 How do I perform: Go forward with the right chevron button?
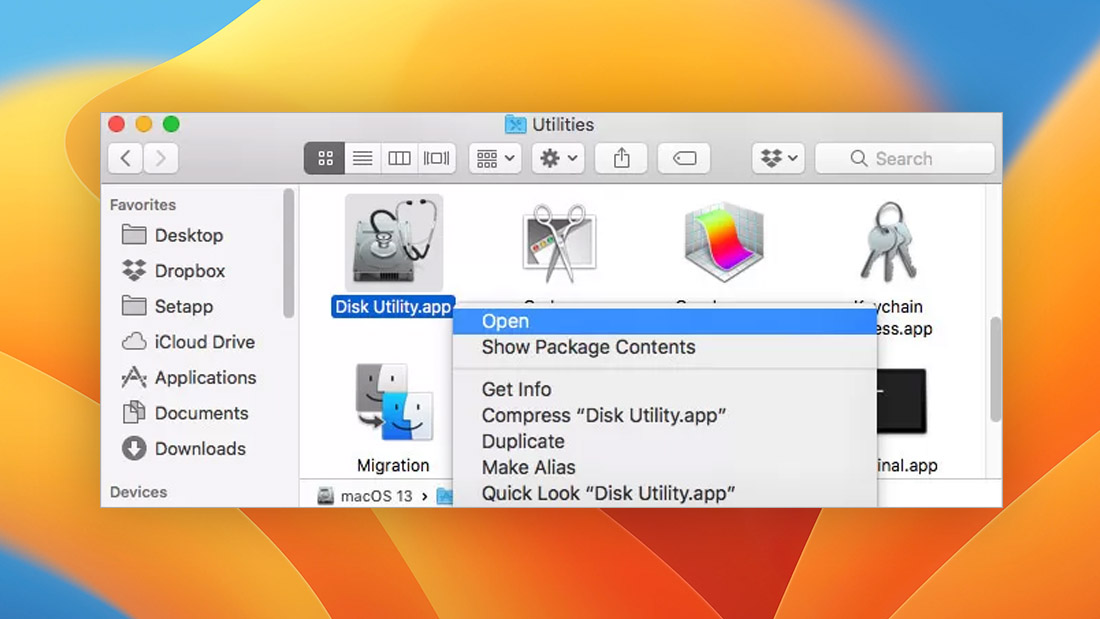pyautogui.click(x=161, y=159)
